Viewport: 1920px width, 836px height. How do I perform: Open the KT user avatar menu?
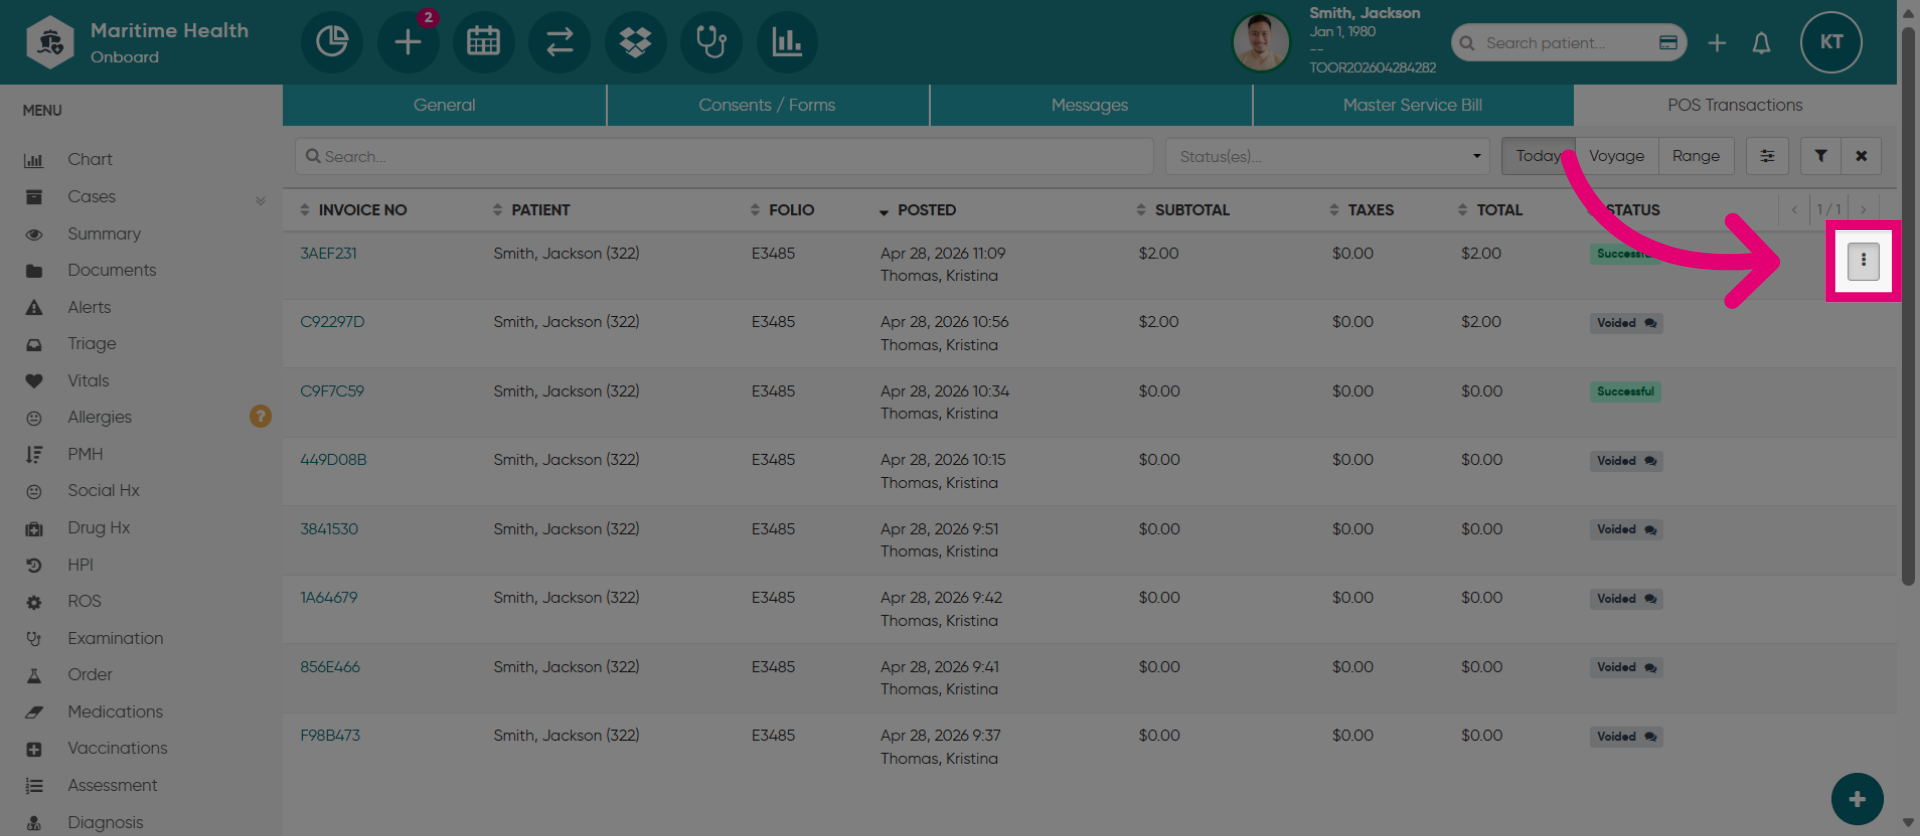(1831, 42)
